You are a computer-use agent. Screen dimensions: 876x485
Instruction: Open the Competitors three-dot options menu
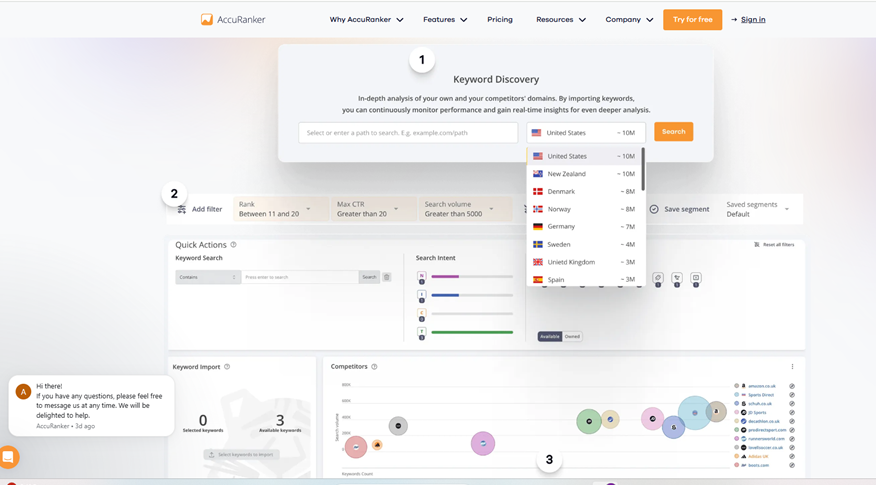pyautogui.click(x=792, y=367)
